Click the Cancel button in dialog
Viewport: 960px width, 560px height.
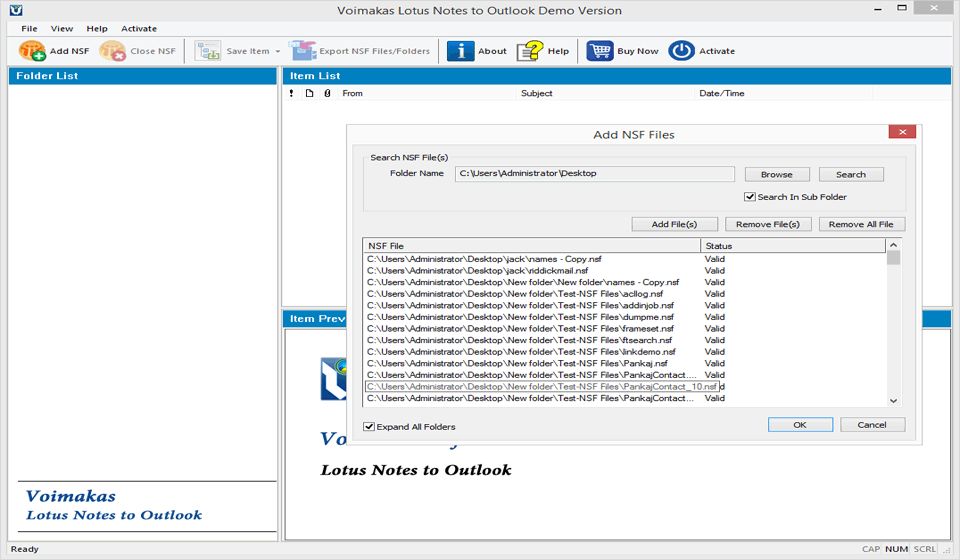tap(872, 425)
